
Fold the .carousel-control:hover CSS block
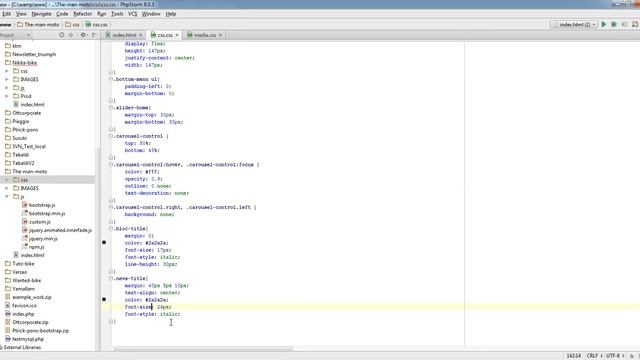111,164
